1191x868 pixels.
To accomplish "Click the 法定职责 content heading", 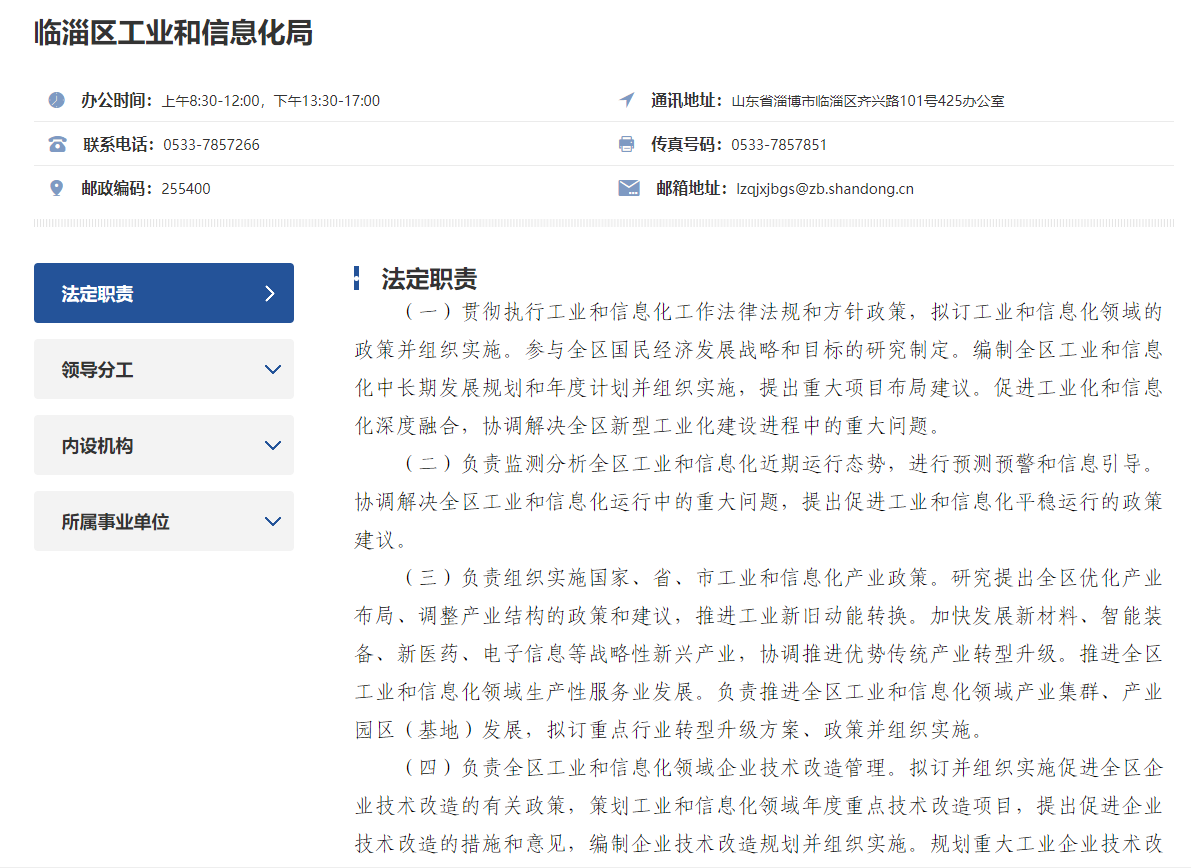I will point(429,279).
